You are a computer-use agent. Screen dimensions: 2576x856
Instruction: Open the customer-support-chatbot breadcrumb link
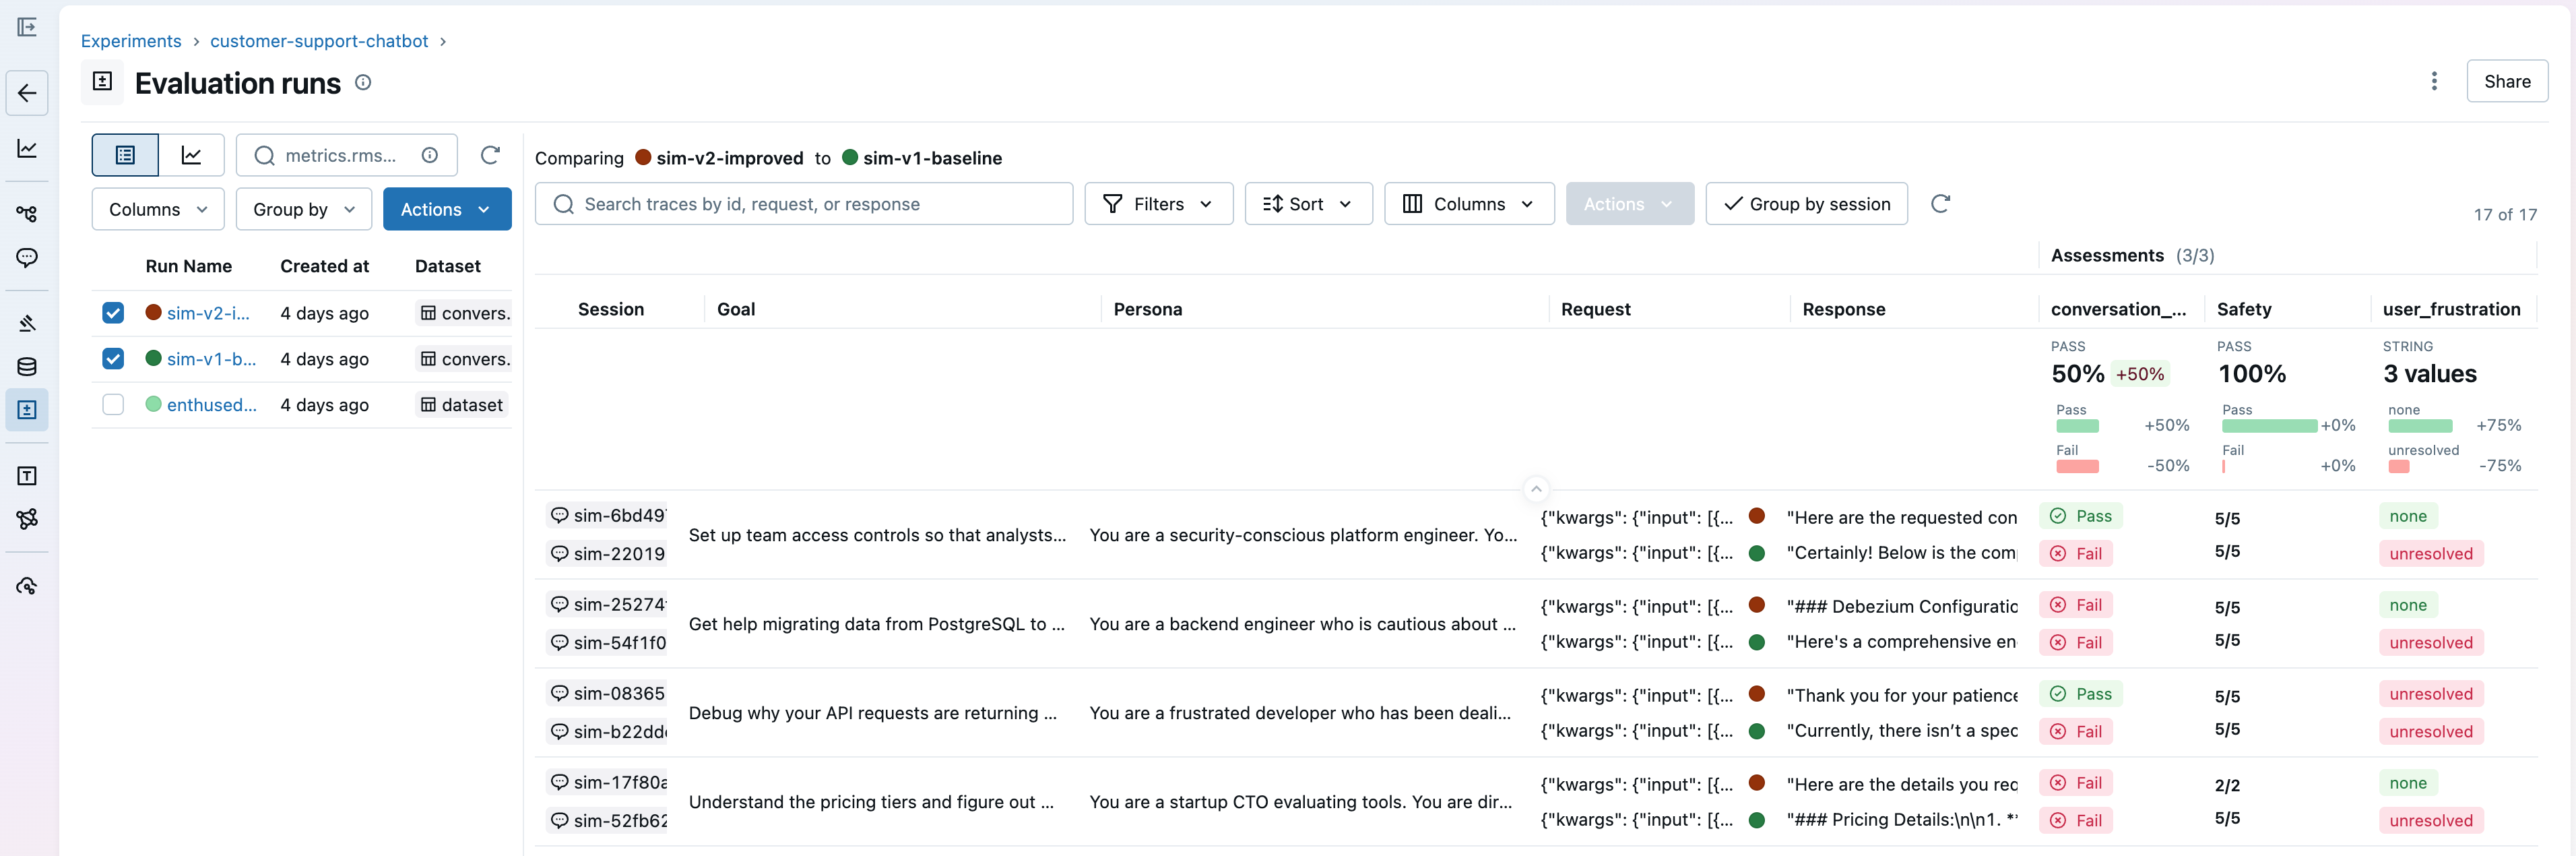(x=319, y=41)
